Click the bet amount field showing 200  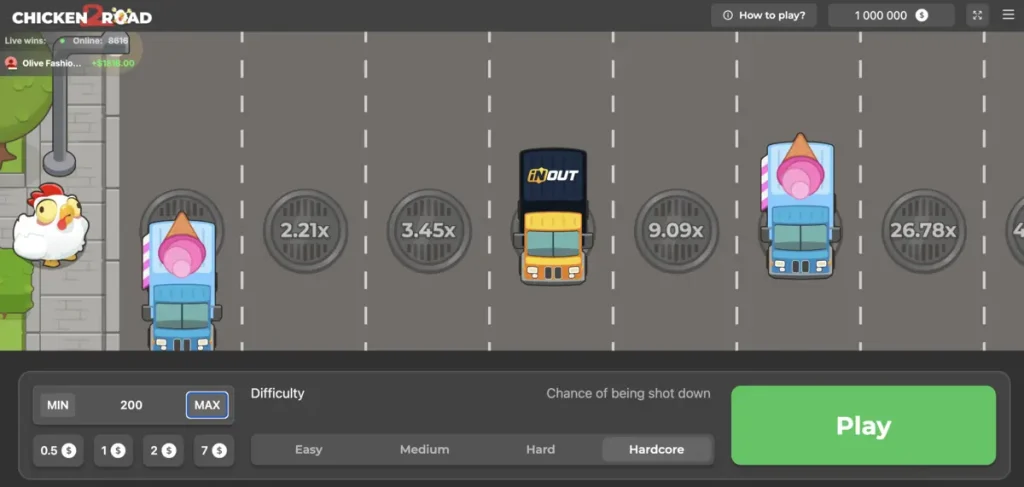click(x=131, y=405)
